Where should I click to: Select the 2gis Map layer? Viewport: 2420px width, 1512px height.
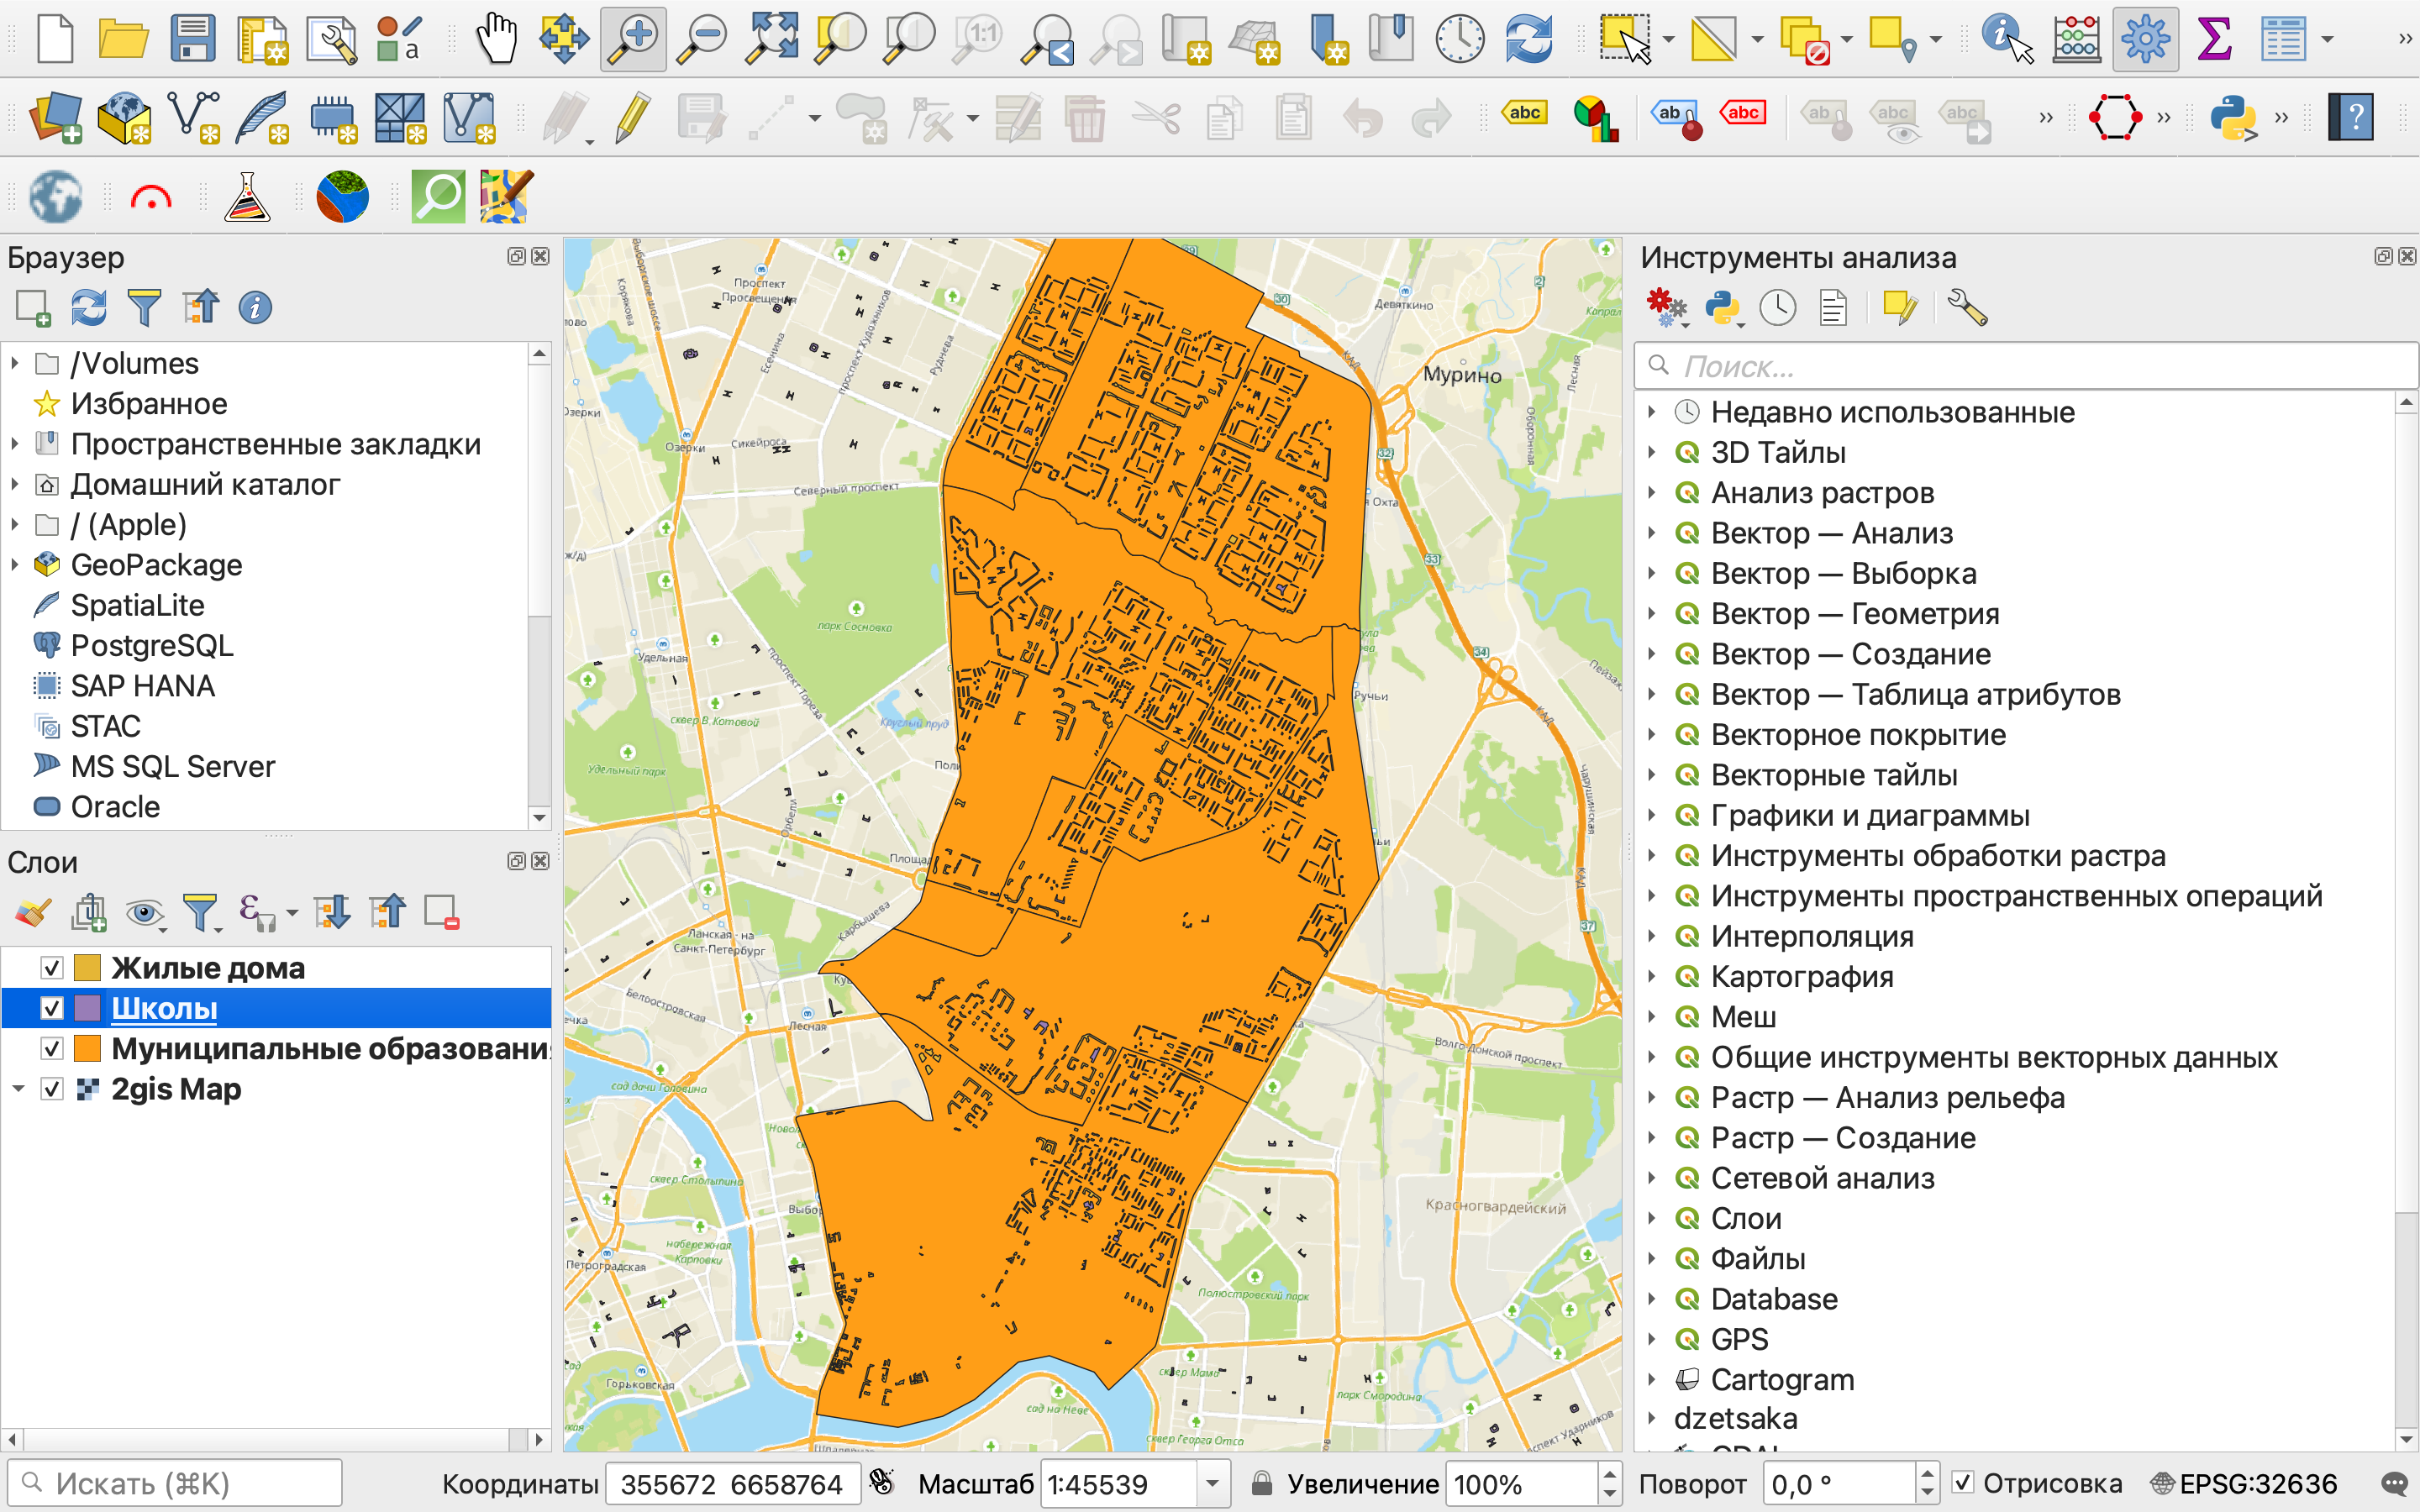point(176,1089)
